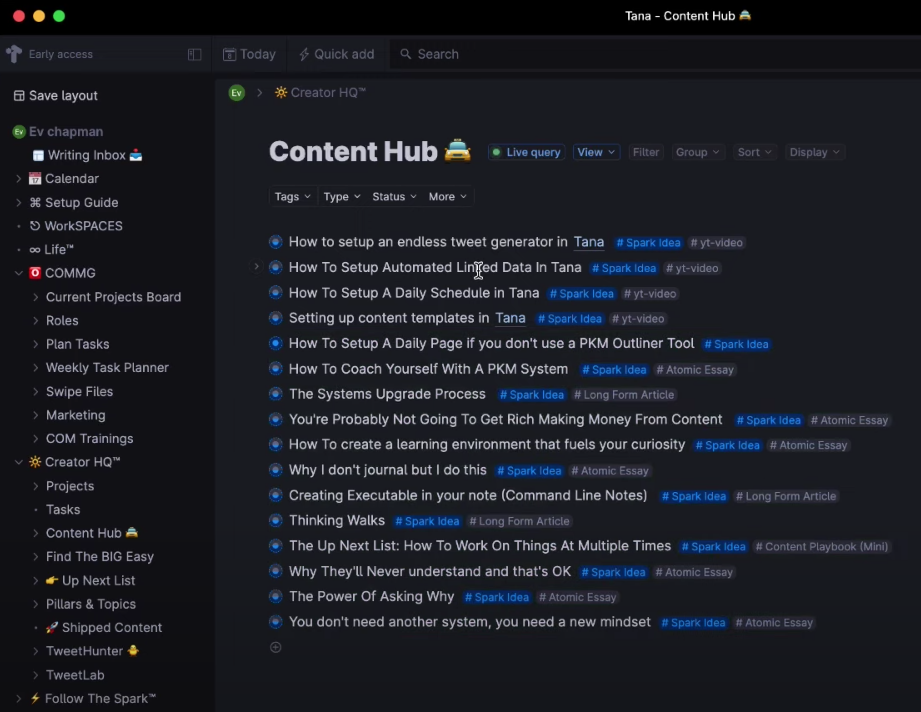Select 'Why I don't journal but I do this'
The width and height of the screenshot is (921, 712).
pos(388,470)
